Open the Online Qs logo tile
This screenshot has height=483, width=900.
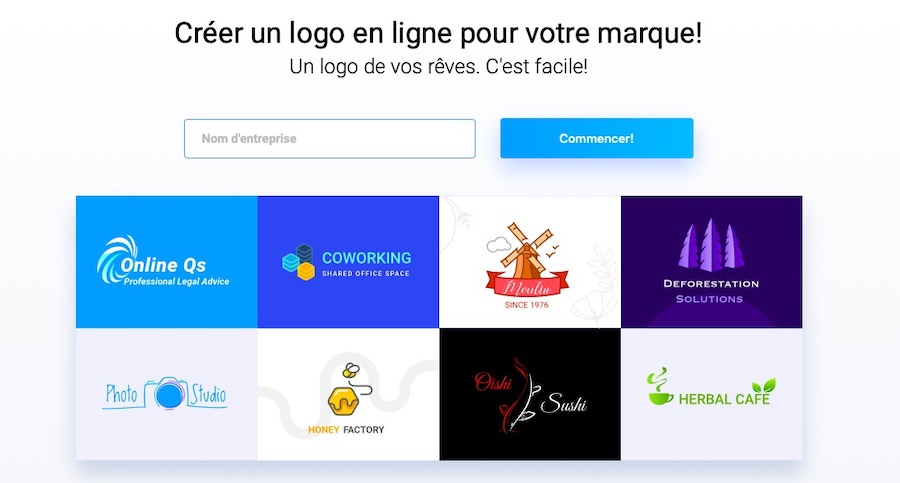pyautogui.click(x=166, y=262)
